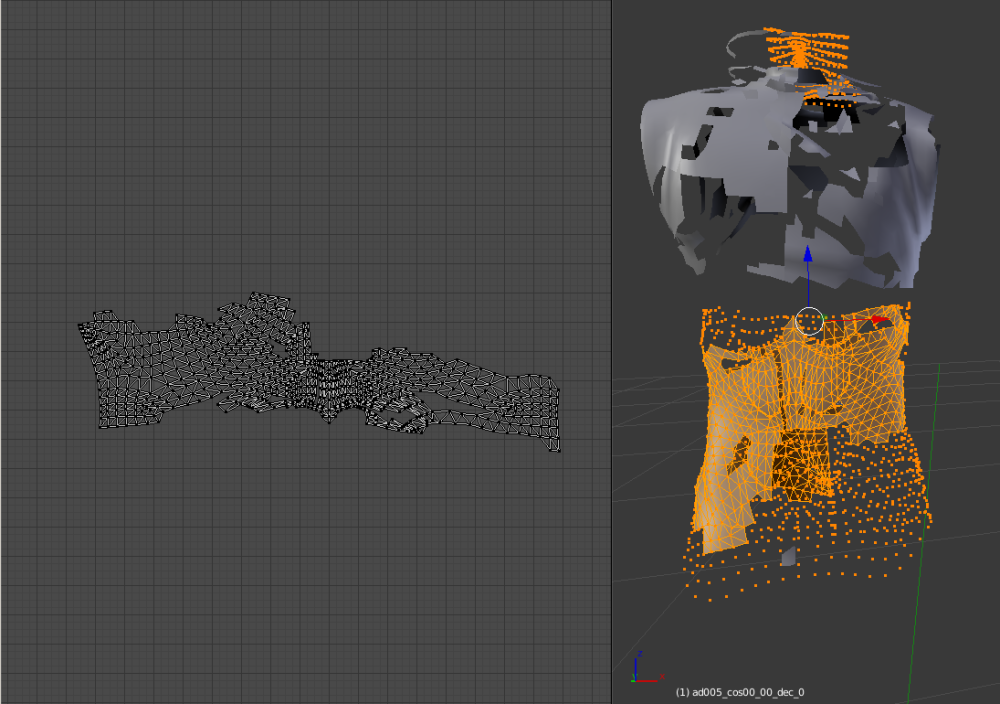Click the left edge of the UV island

coord(84,330)
